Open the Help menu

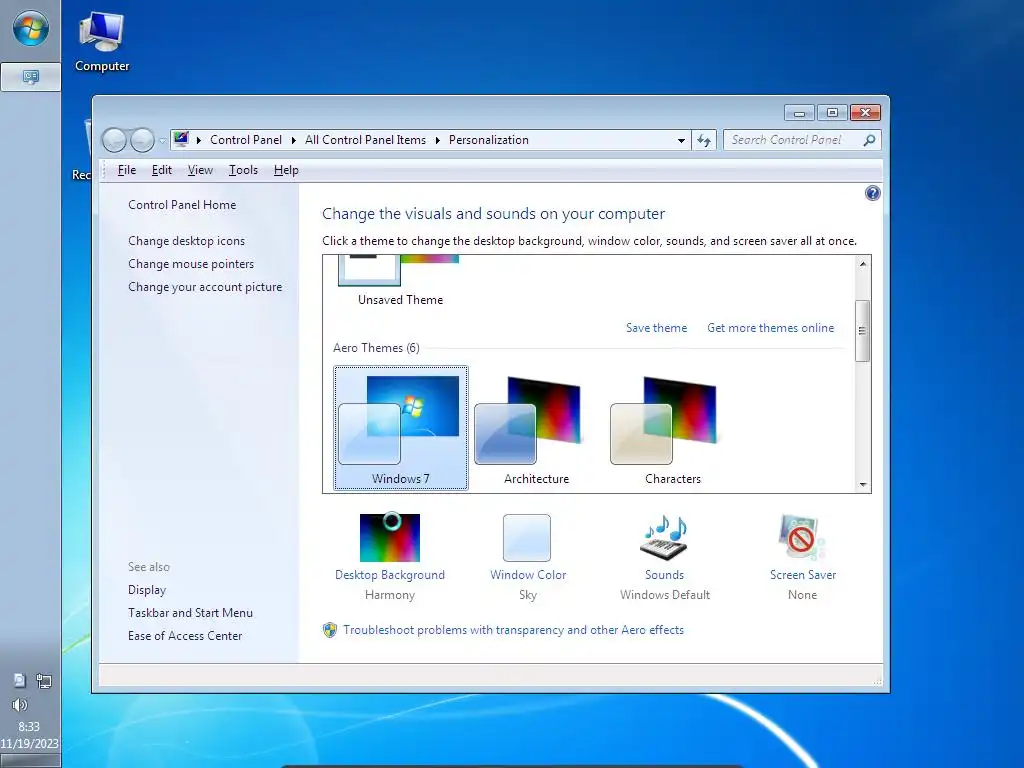[x=286, y=170]
